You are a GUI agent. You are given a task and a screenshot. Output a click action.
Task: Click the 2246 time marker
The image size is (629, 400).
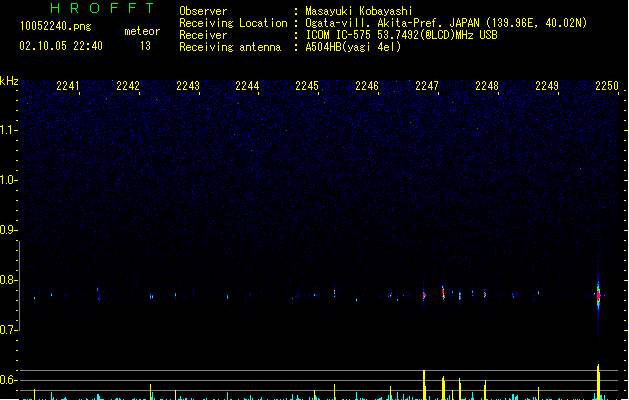(x=367, y=86)
